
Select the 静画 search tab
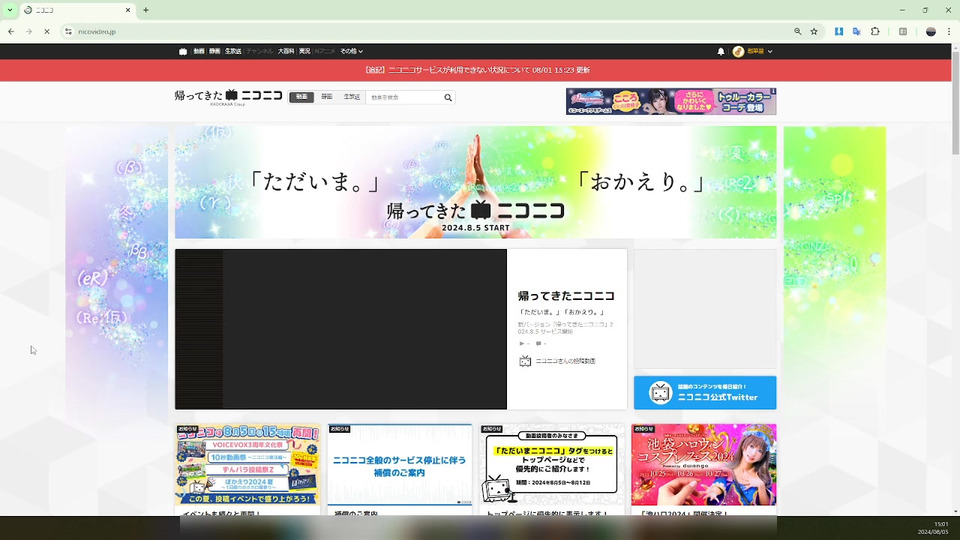click(x=327, y=97)
